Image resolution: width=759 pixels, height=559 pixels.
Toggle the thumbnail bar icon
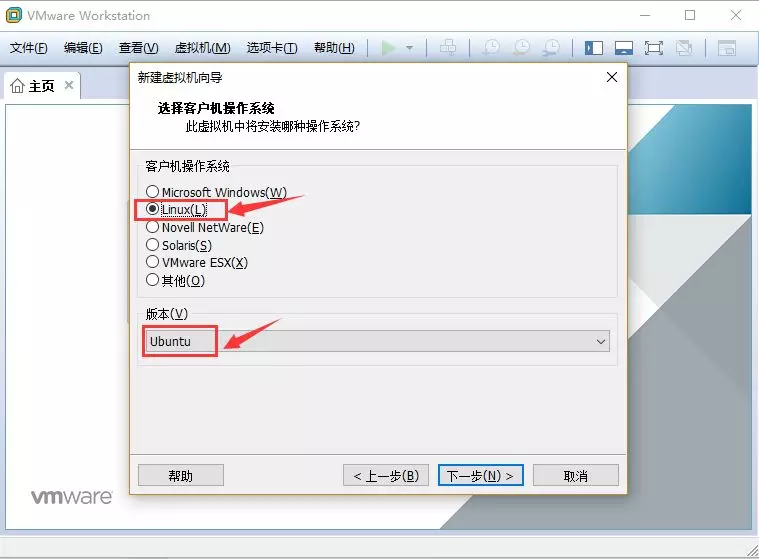(623, 48)
